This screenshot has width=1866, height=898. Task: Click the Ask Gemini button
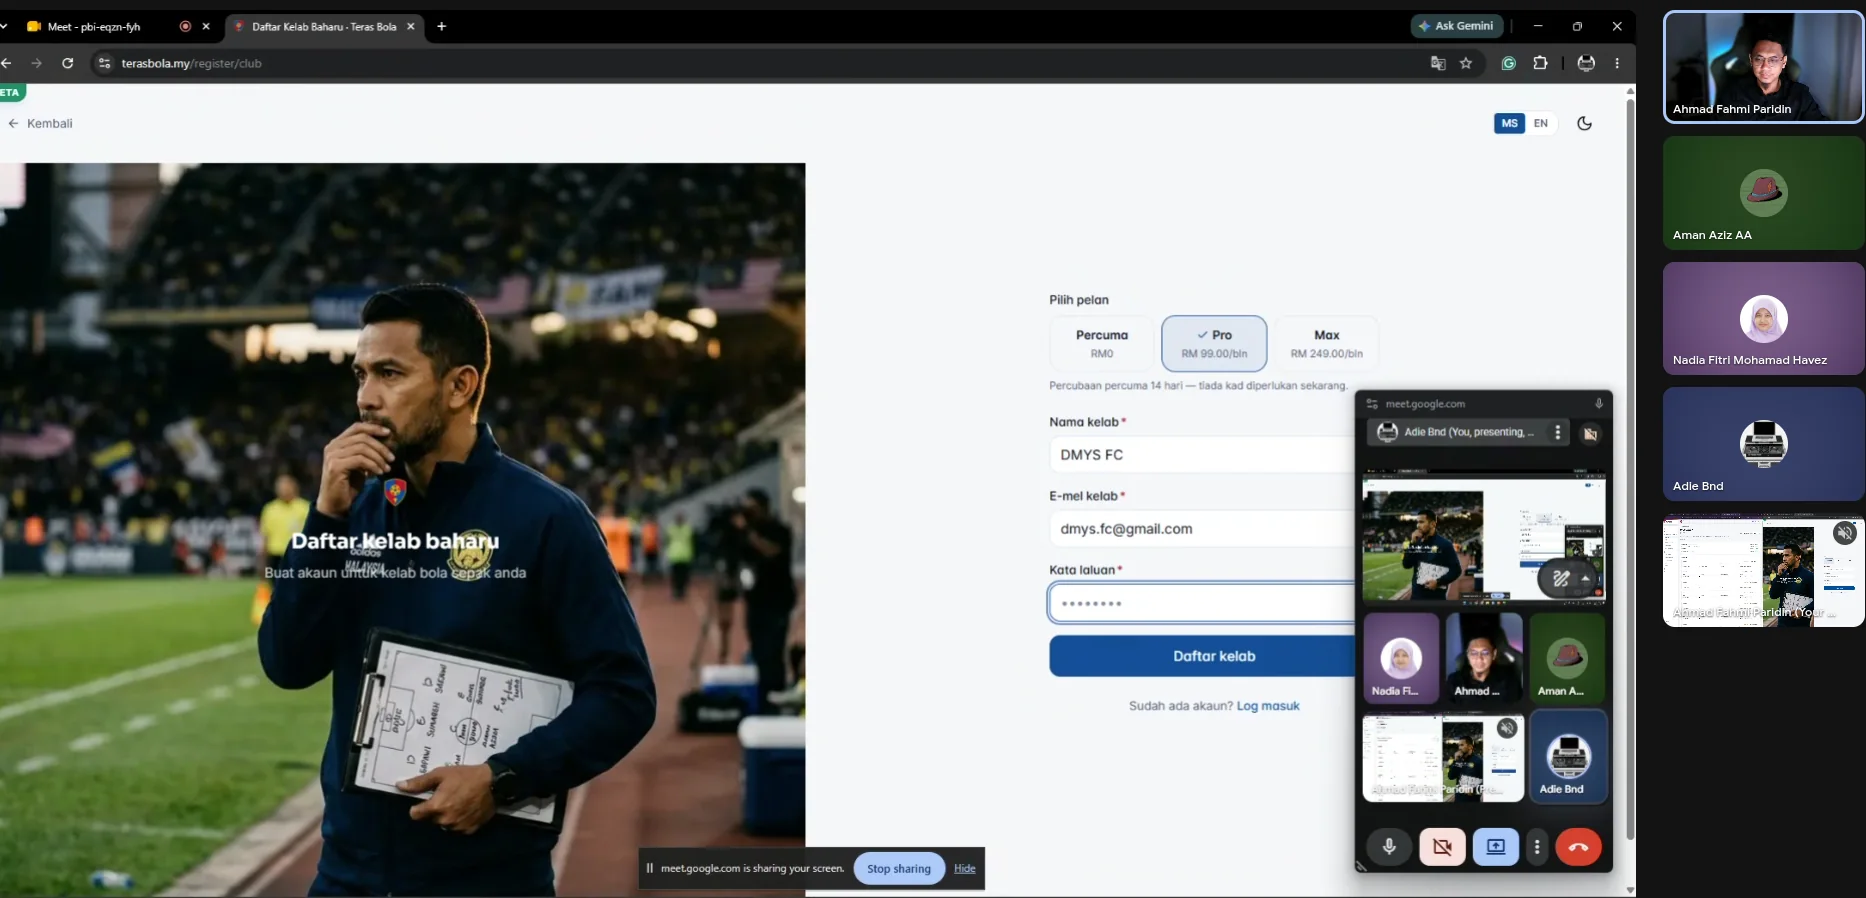click(x=1456, y=26)
